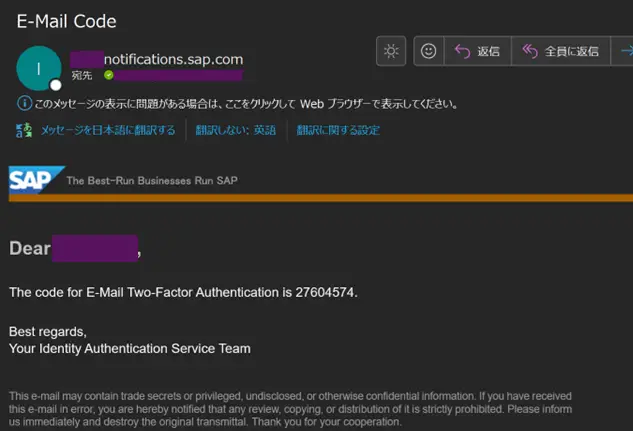Click the translate language icon

point(24,130)
